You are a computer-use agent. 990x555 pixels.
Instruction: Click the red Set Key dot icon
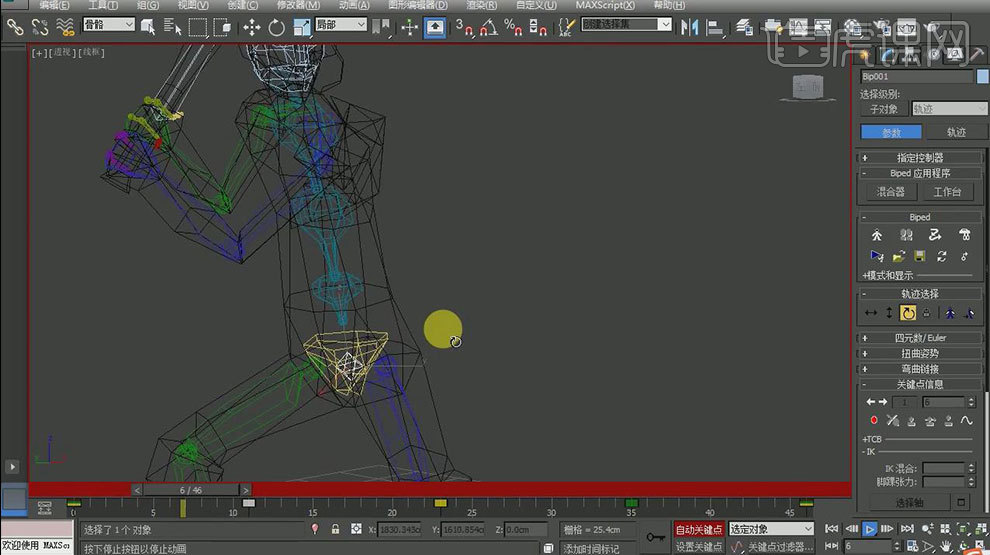coord(874,420)
